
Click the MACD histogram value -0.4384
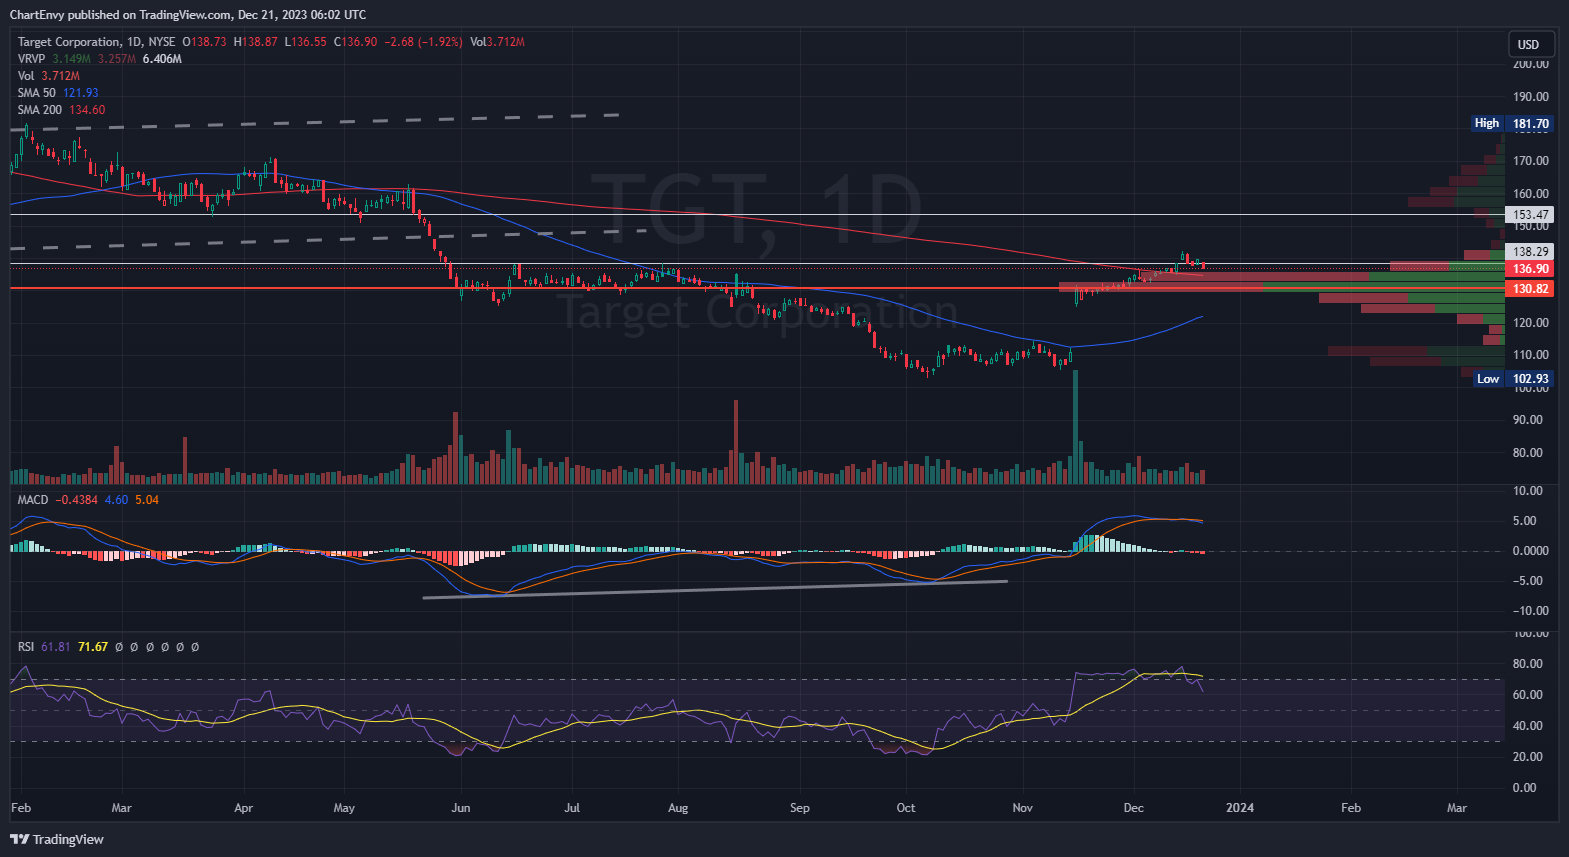click(76, 500)
